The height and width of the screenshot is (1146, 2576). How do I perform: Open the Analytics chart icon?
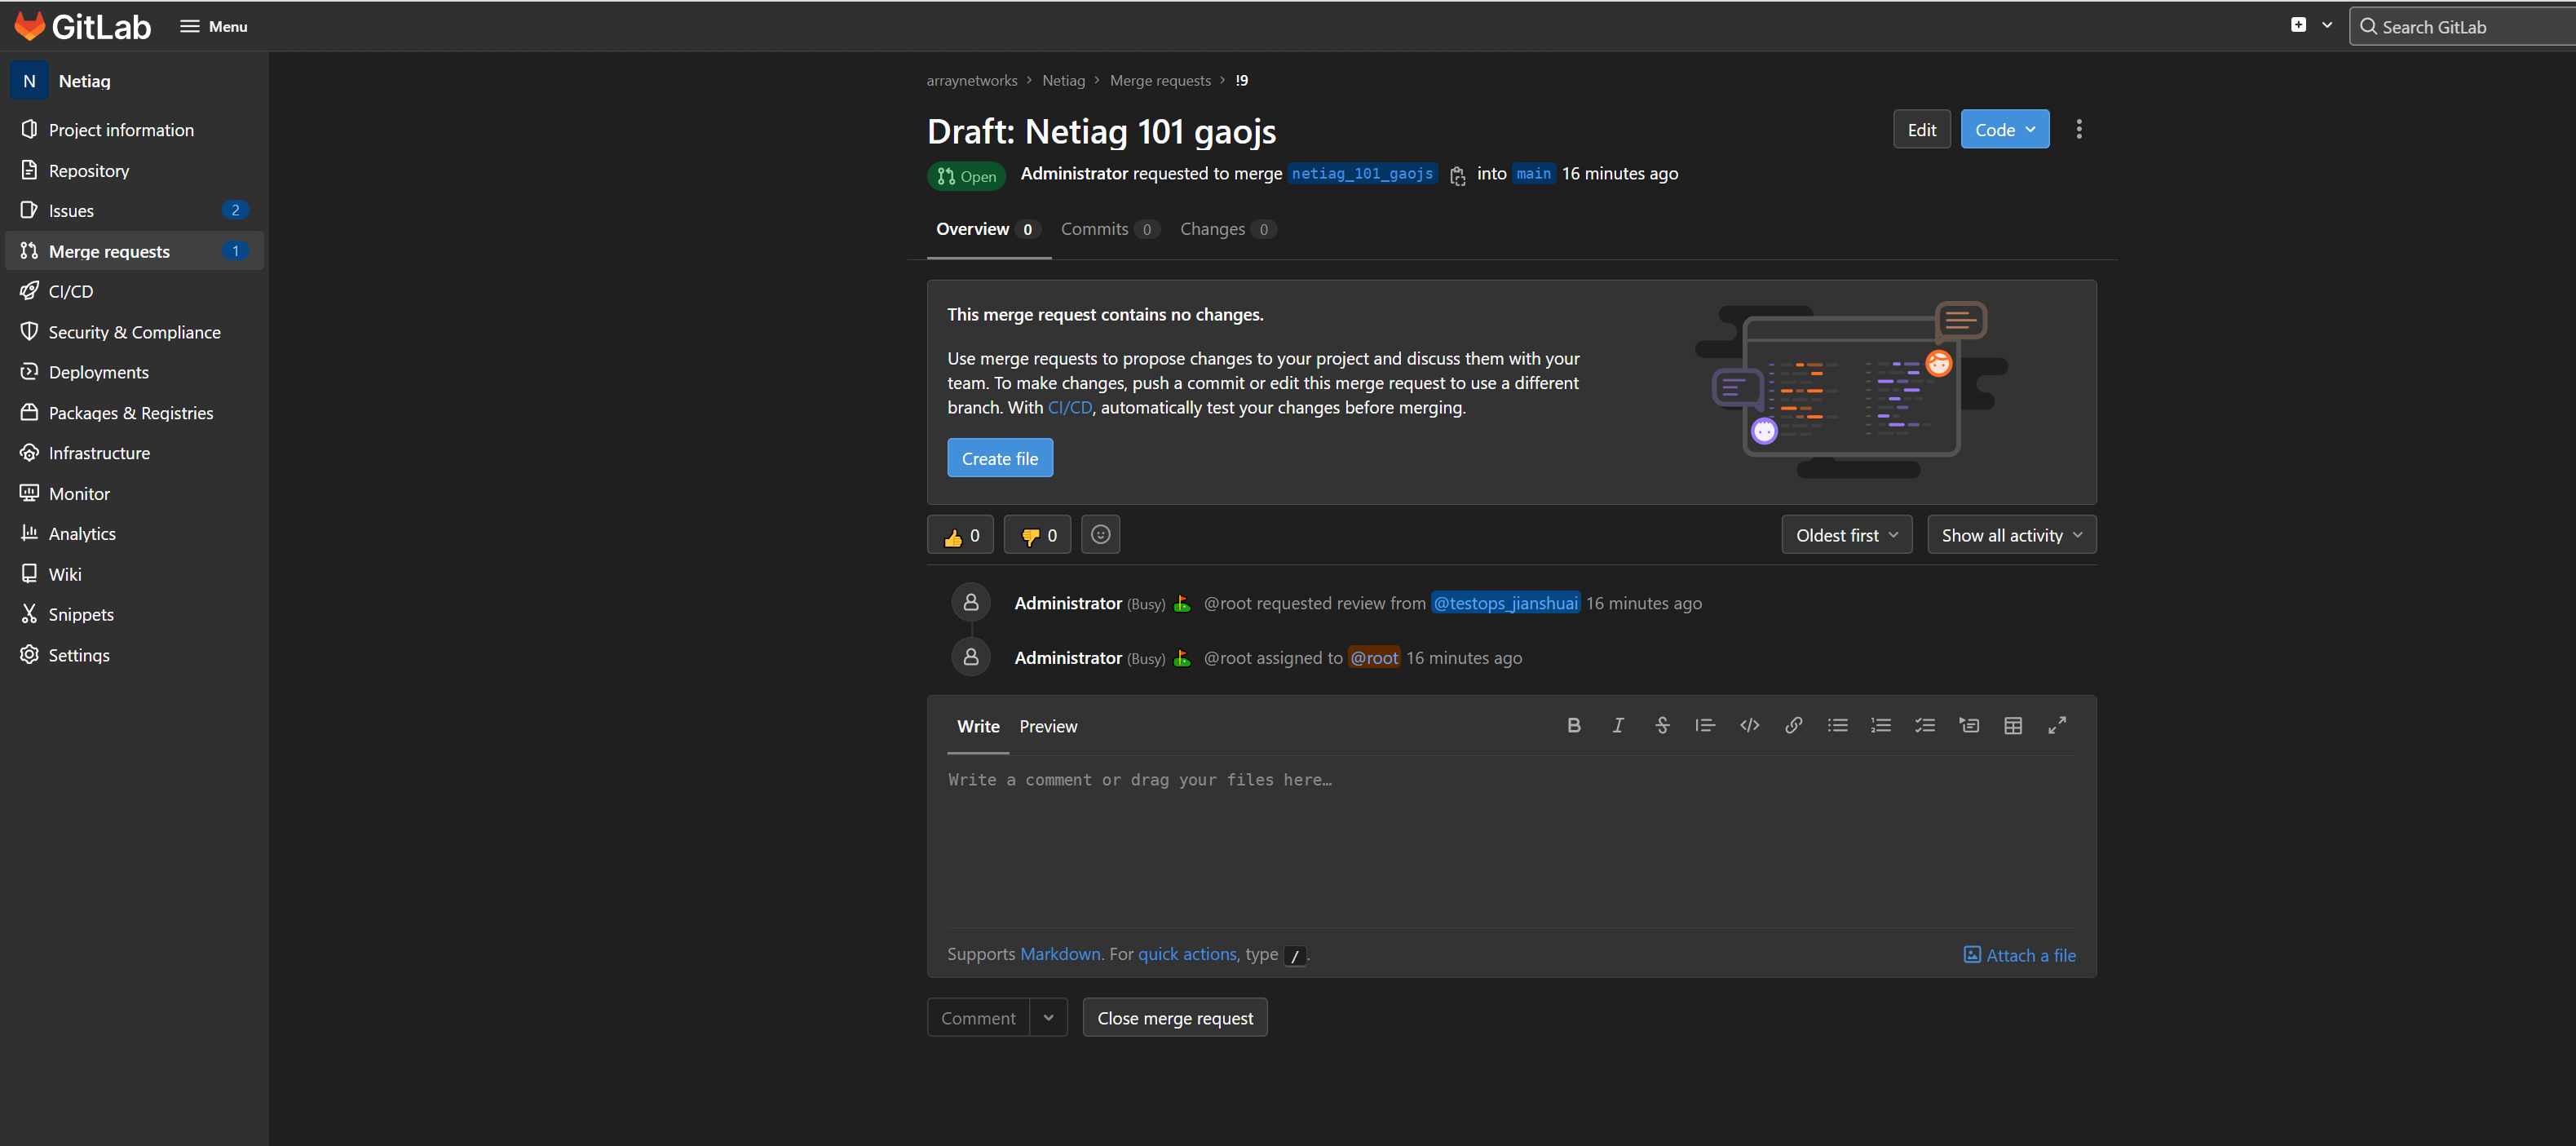point(29,533)
